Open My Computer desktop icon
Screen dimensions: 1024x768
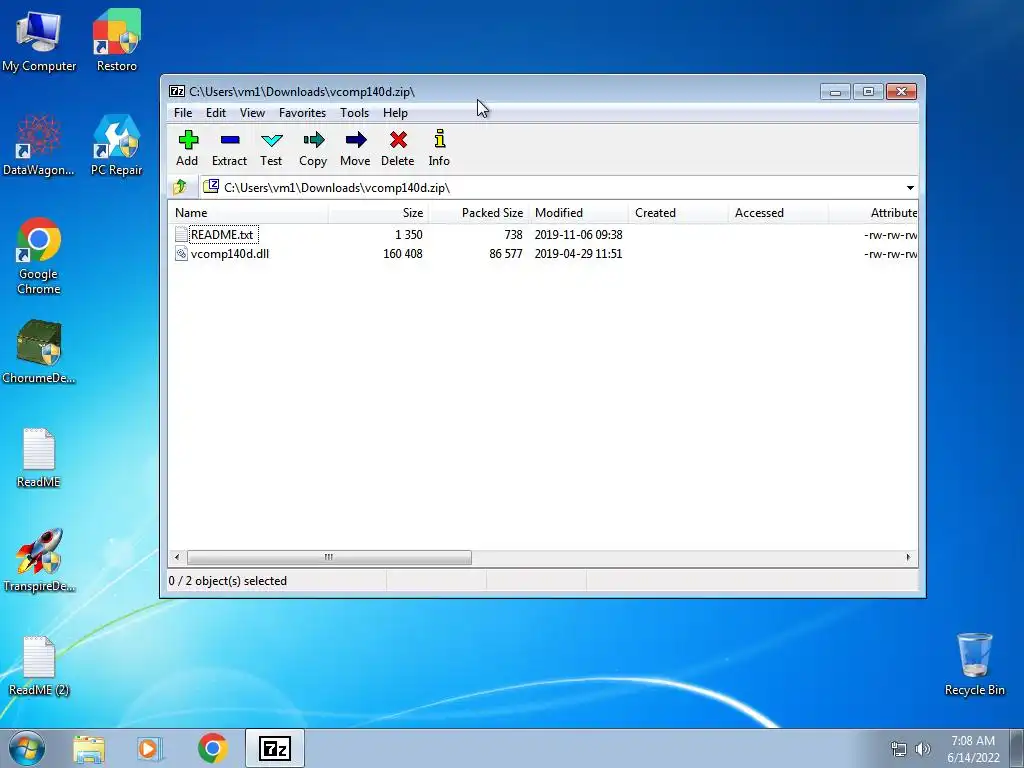[39, 40]
